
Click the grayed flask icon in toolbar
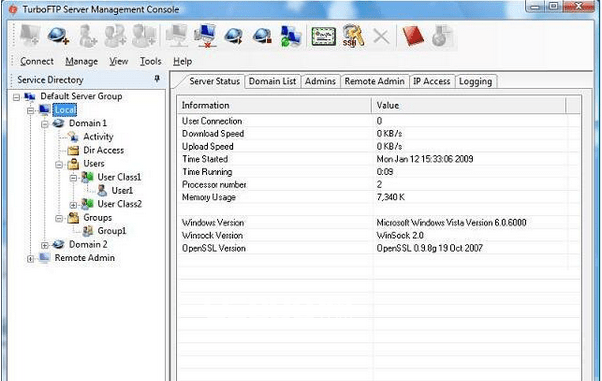click(x=442, y=36)
